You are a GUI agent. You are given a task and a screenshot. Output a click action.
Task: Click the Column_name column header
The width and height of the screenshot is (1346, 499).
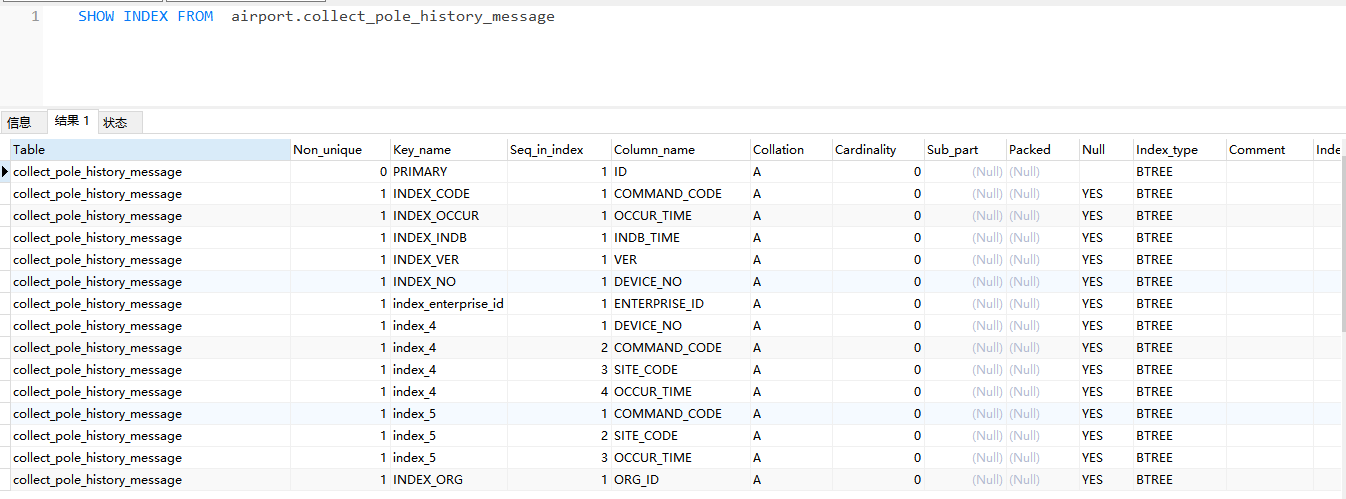click(680, 150)
